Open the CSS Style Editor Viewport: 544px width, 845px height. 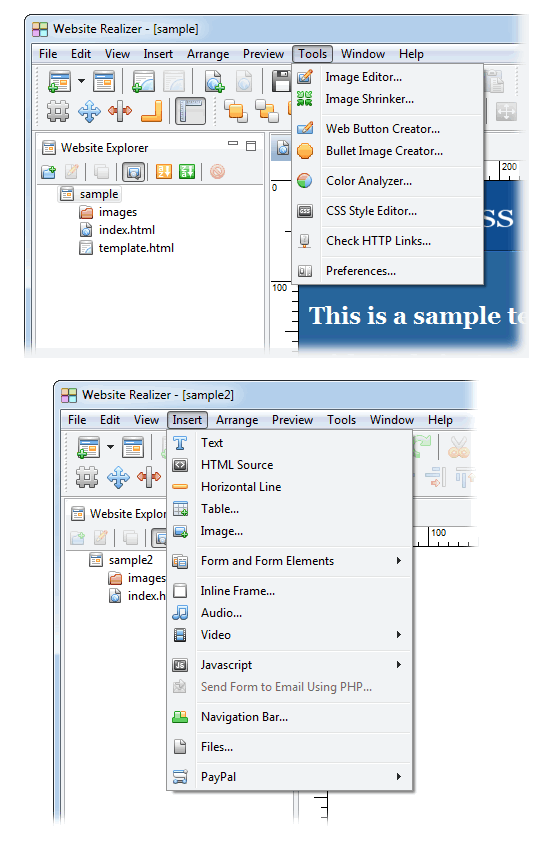tap(371, 211)
